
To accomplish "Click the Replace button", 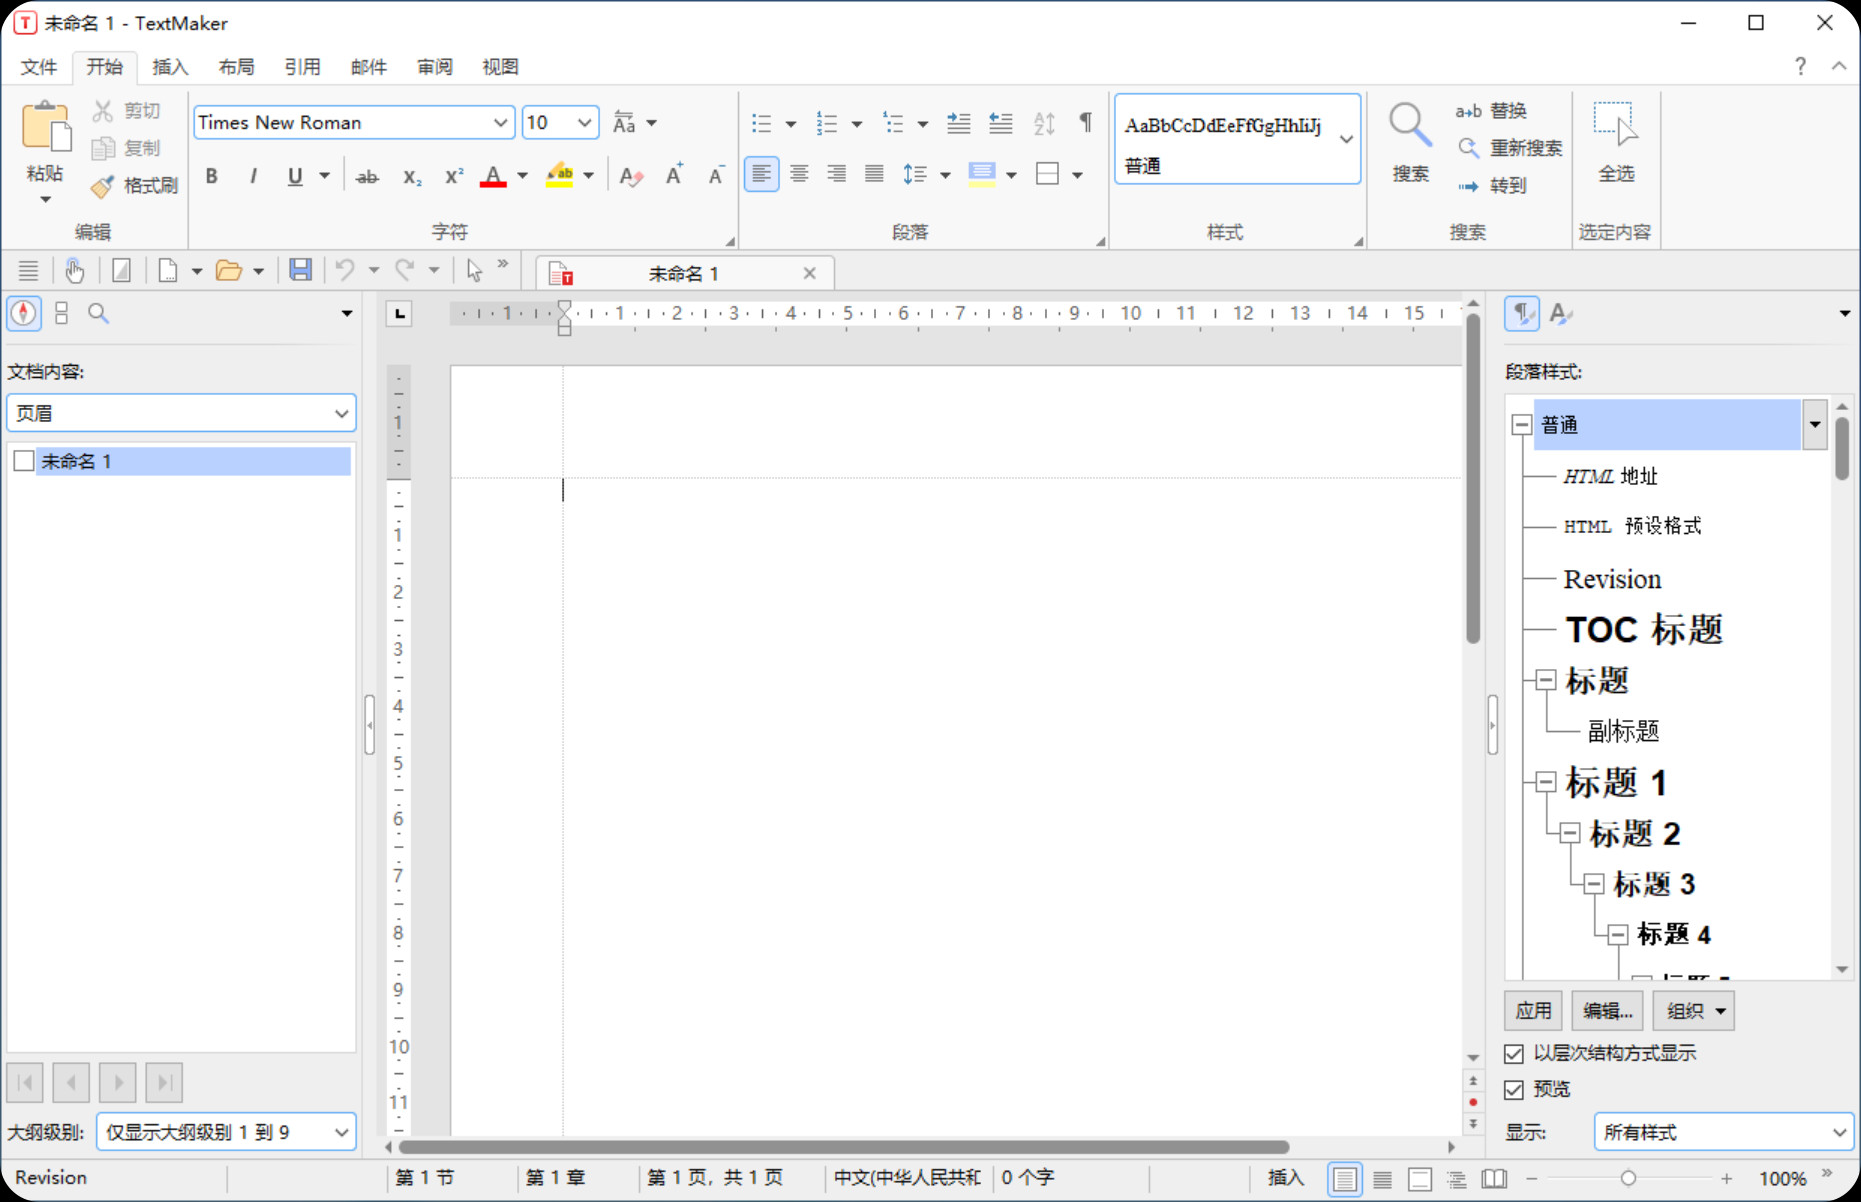I will coord(1491,111).
